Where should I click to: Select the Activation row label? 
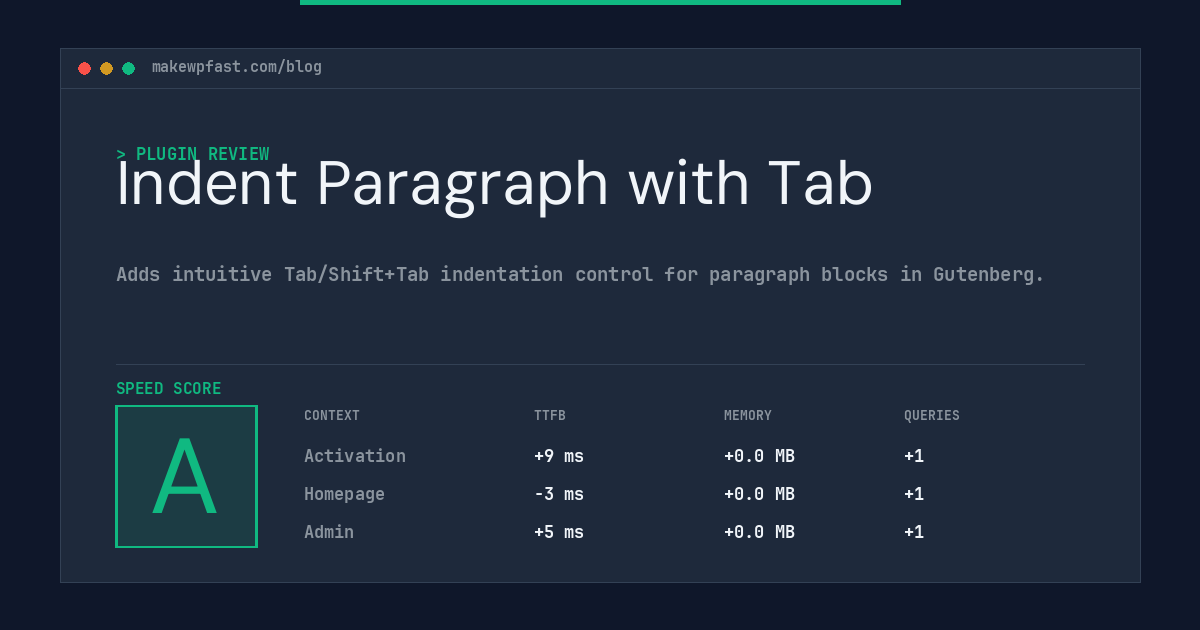point(355,456)
